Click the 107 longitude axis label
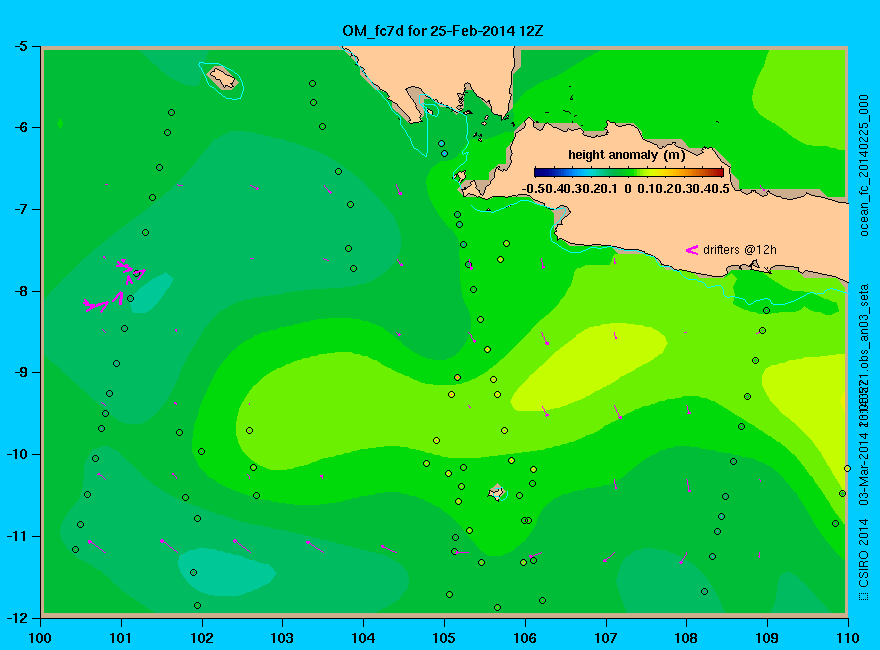880x650 pixels. click(606, 638)
